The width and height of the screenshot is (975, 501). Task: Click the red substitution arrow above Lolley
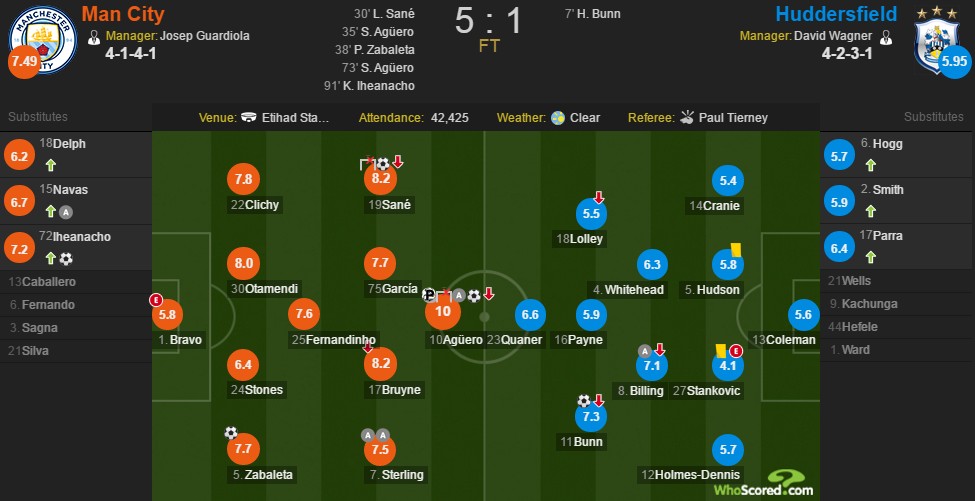tap(599, 198)
